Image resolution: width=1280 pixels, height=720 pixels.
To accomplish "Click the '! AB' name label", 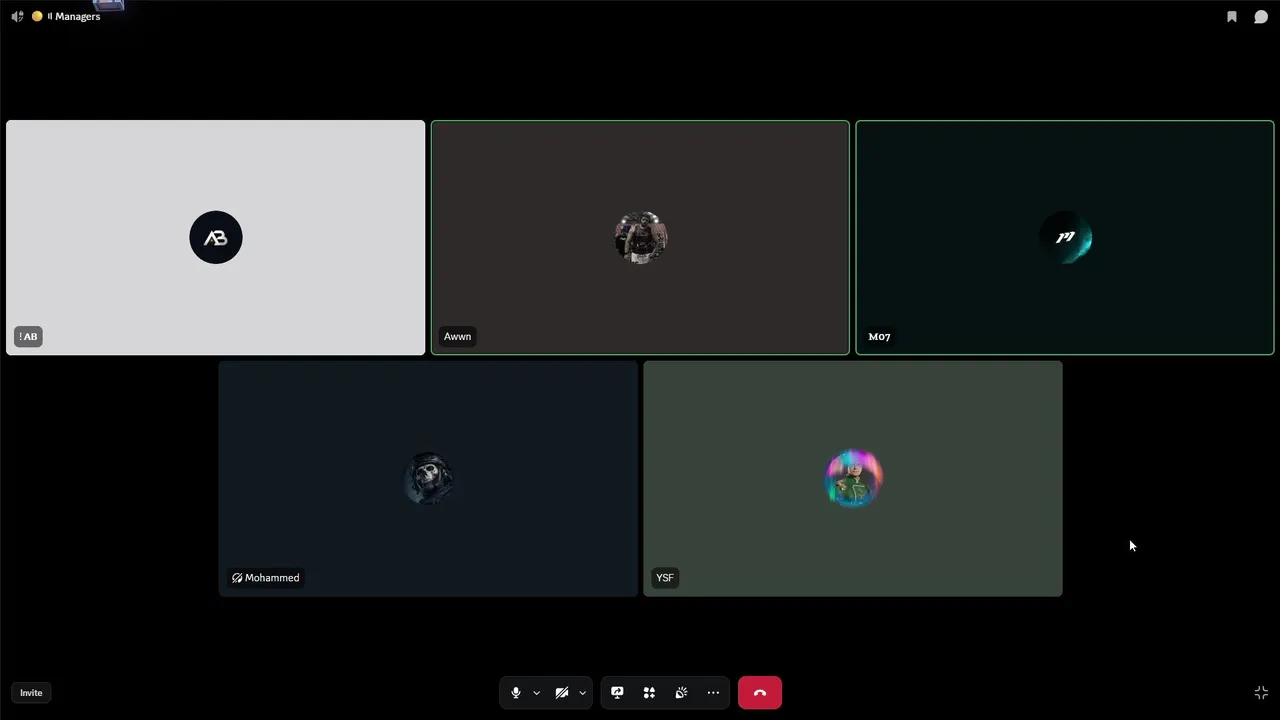I will point(28,337).
